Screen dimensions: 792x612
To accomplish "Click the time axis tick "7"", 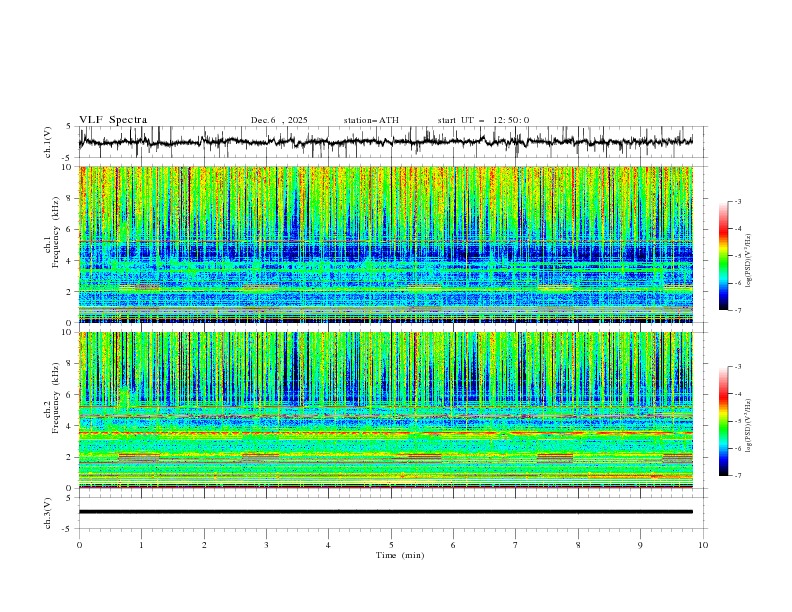I will point(516,545).
